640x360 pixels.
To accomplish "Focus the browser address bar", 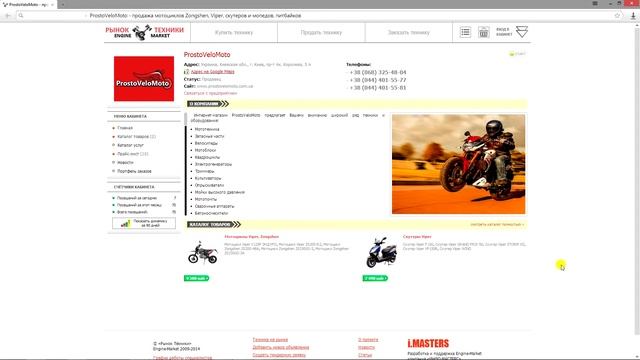I will (x=318, y=16).
